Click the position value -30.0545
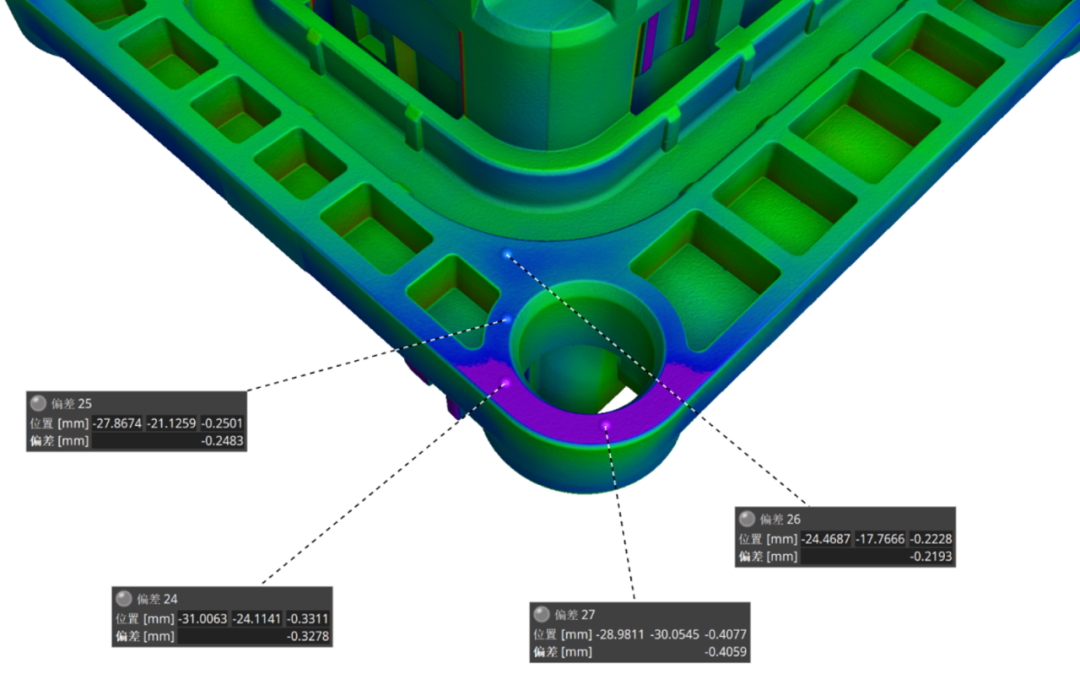1080x679 pixels. (675, 634)
